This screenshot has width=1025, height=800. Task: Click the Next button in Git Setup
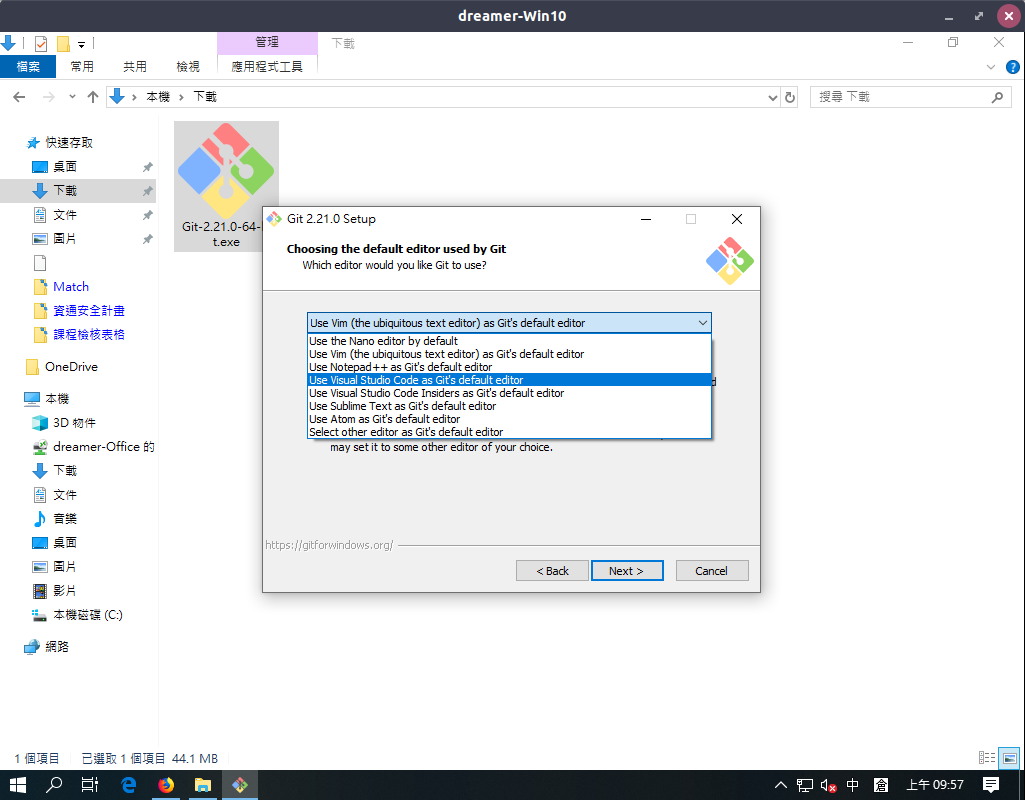click(627, 571)
